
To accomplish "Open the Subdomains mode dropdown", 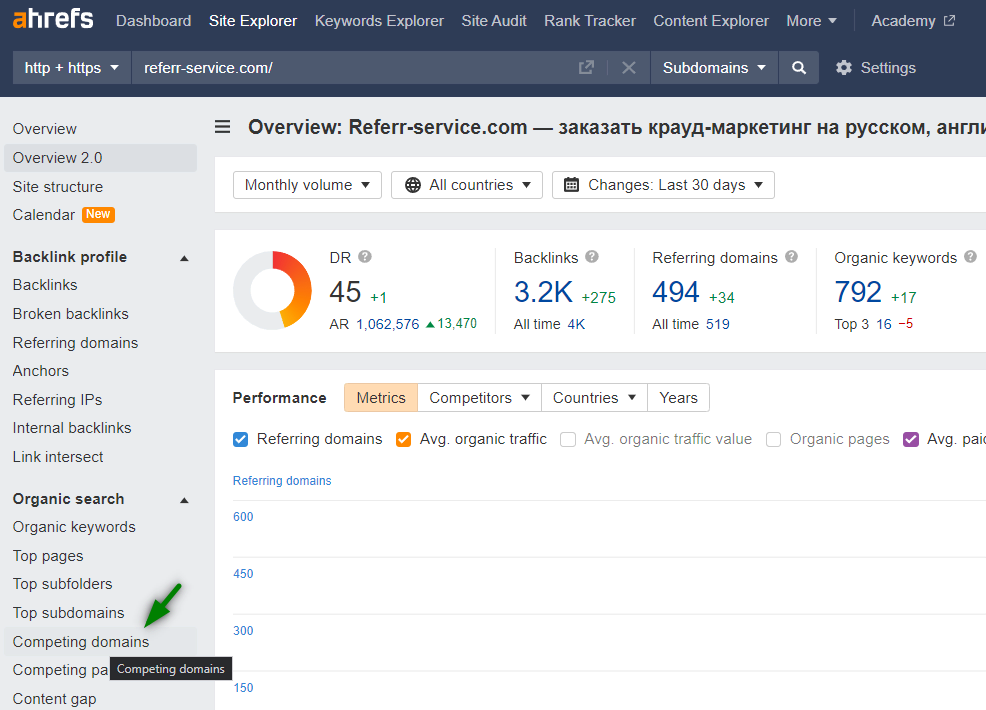I will (714, 67).
